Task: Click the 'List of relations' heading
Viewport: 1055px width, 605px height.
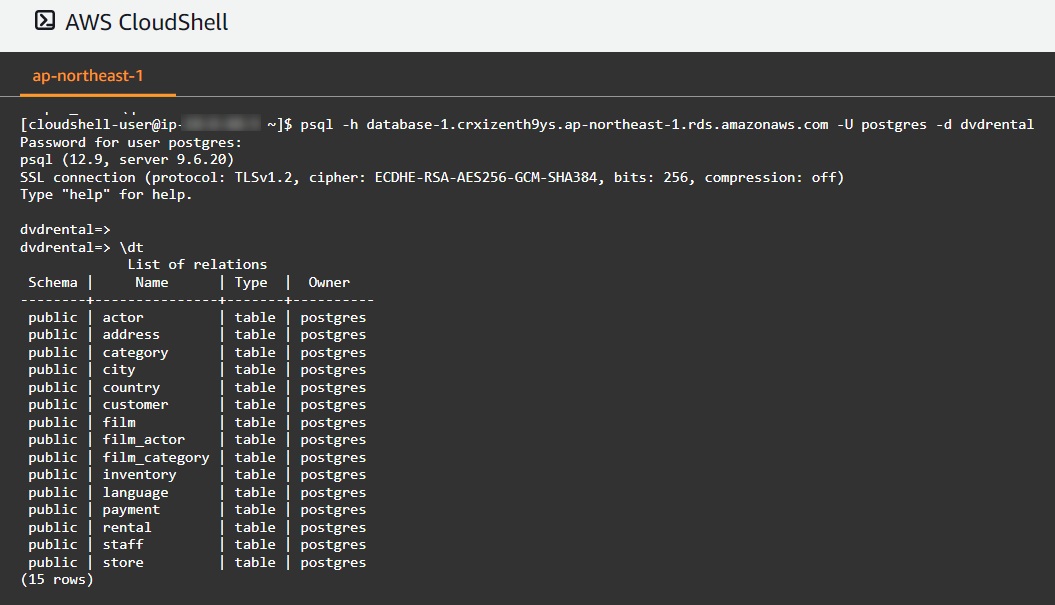Action: coord(197,264)
